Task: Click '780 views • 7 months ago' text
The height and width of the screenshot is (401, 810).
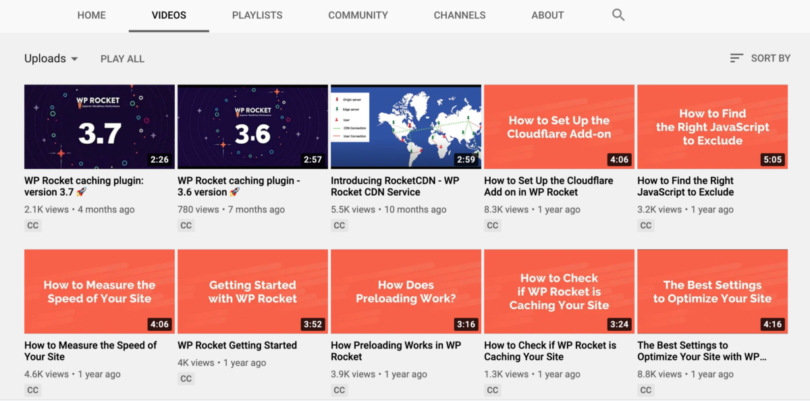Action: (x=231, y=210)
